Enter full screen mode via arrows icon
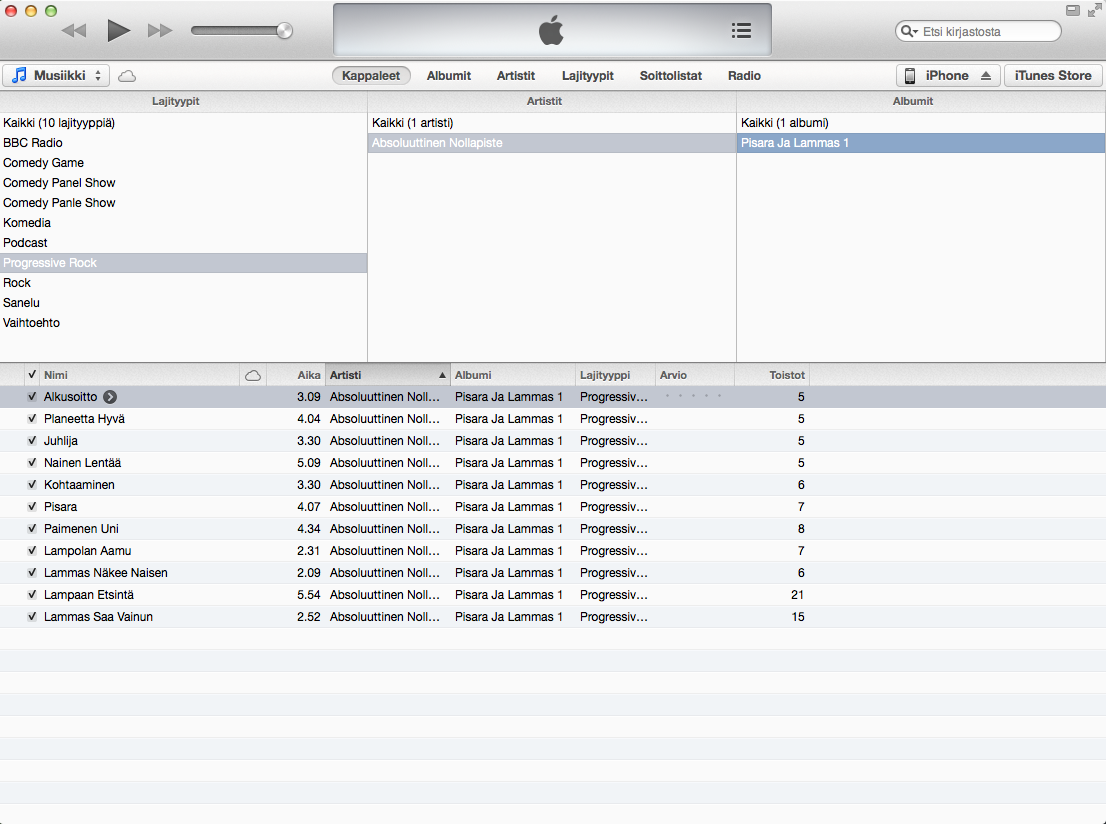Viewport: 1106px width, 824px height. point(1094,10)
